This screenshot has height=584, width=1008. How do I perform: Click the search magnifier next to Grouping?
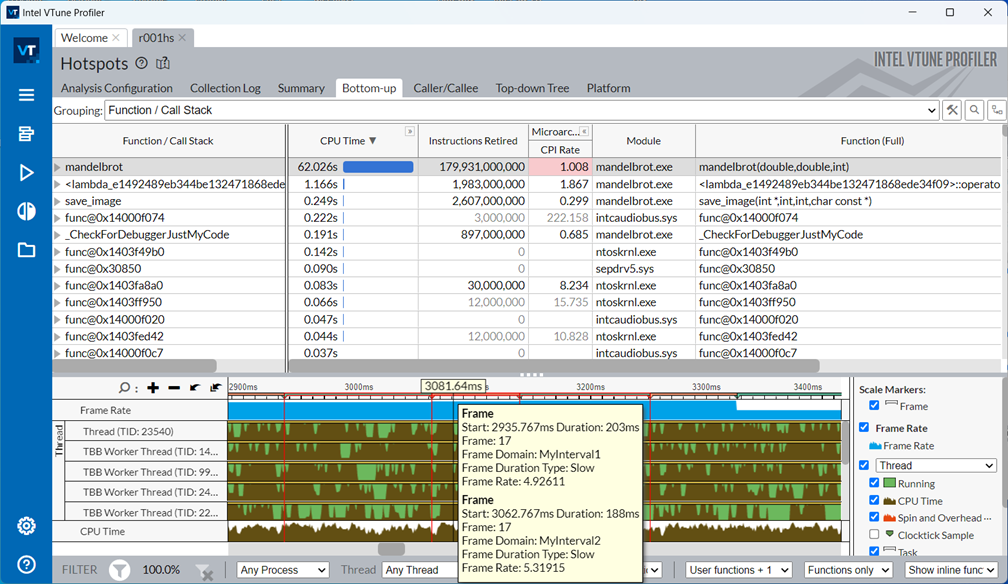coord(974,110)
